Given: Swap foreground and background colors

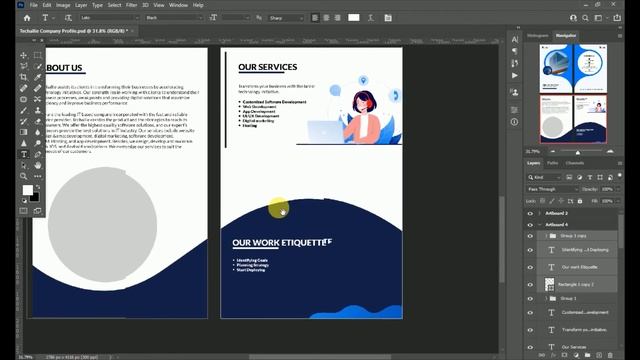Looking at the screenshot, I should pyautogui.click(x=38, y=187).
